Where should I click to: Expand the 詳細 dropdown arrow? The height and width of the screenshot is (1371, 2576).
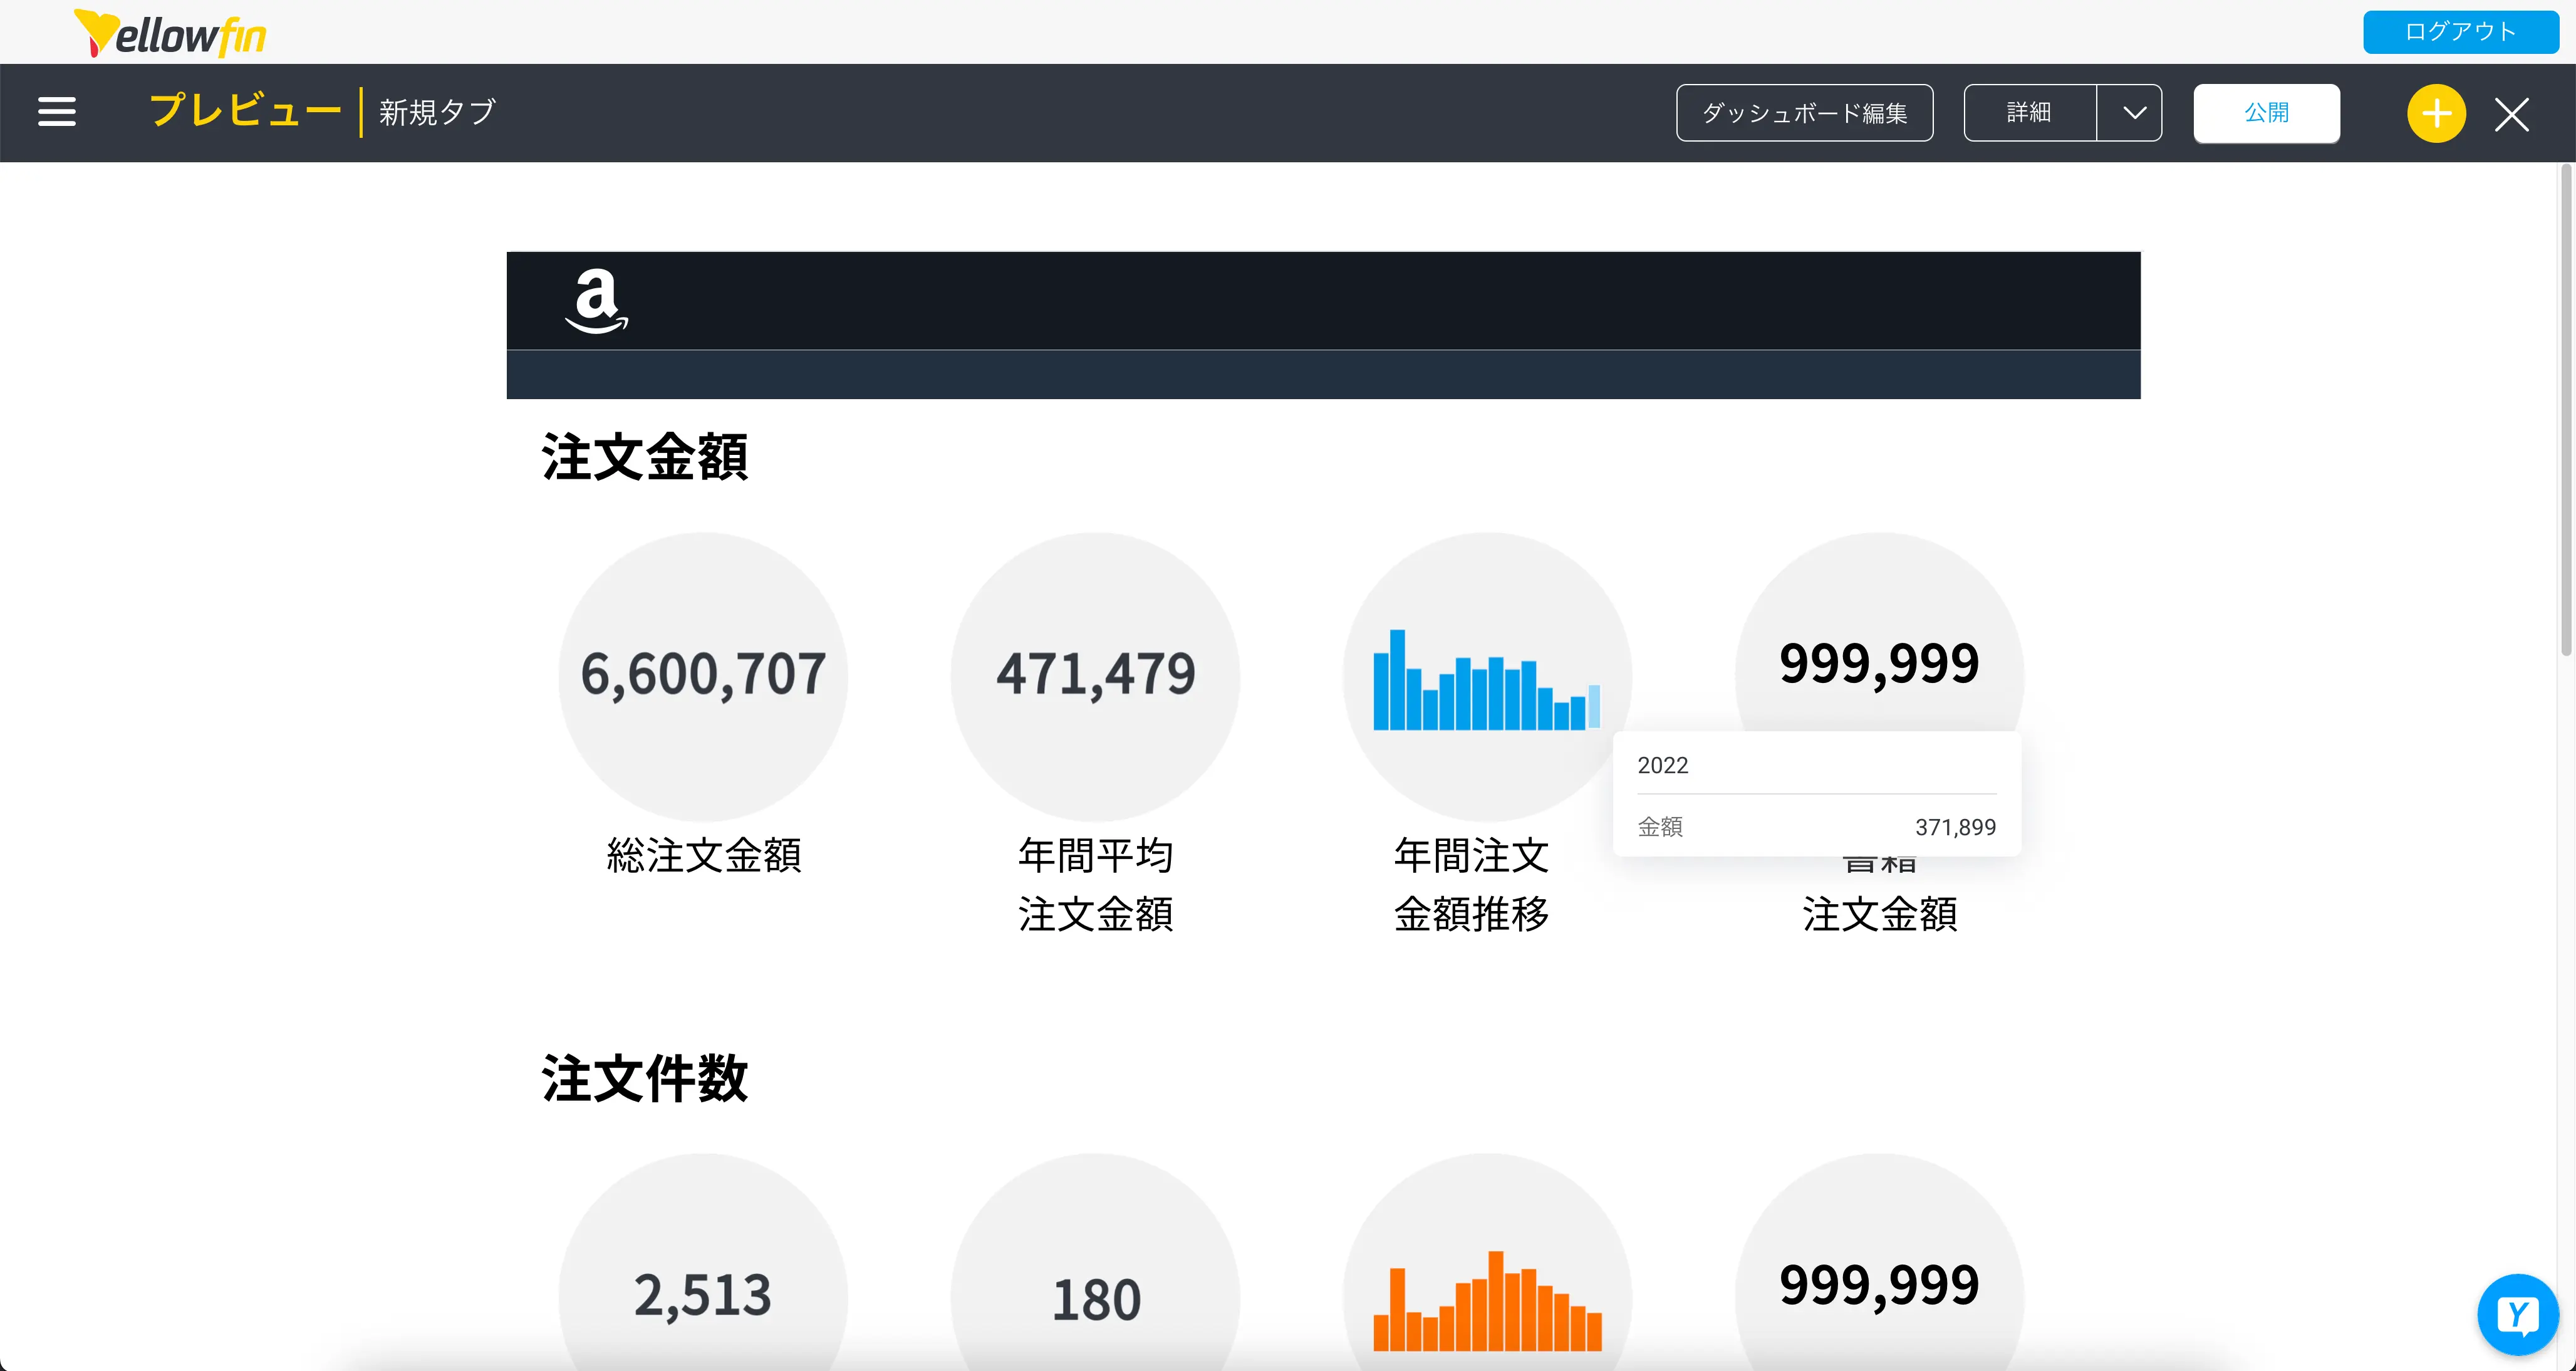pos(2133,113)
